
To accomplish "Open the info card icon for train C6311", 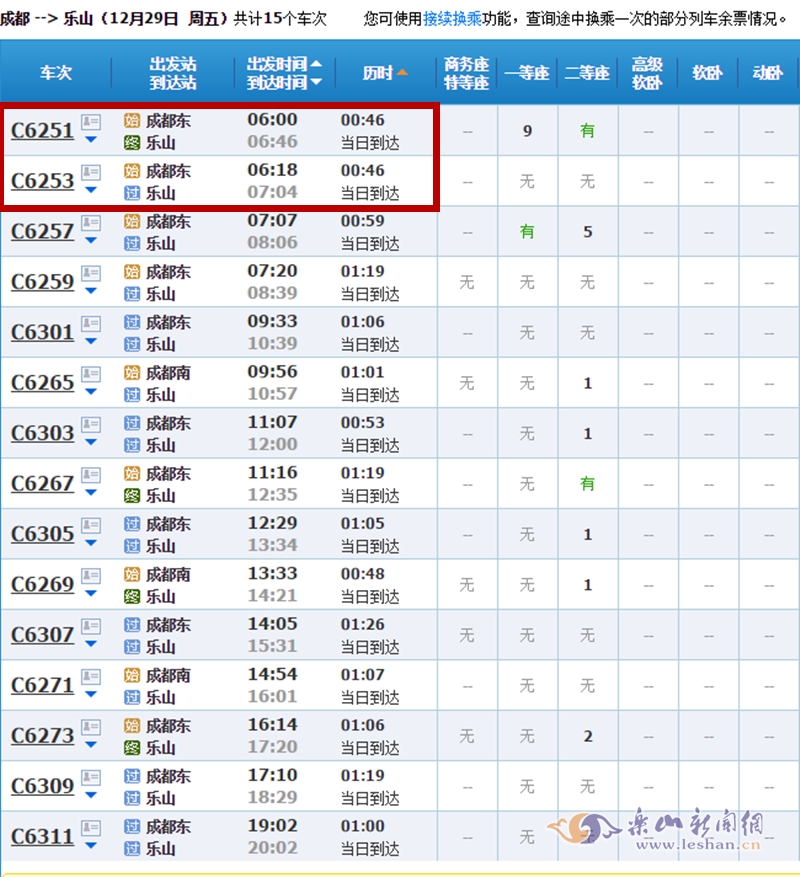I will [91, 827].
